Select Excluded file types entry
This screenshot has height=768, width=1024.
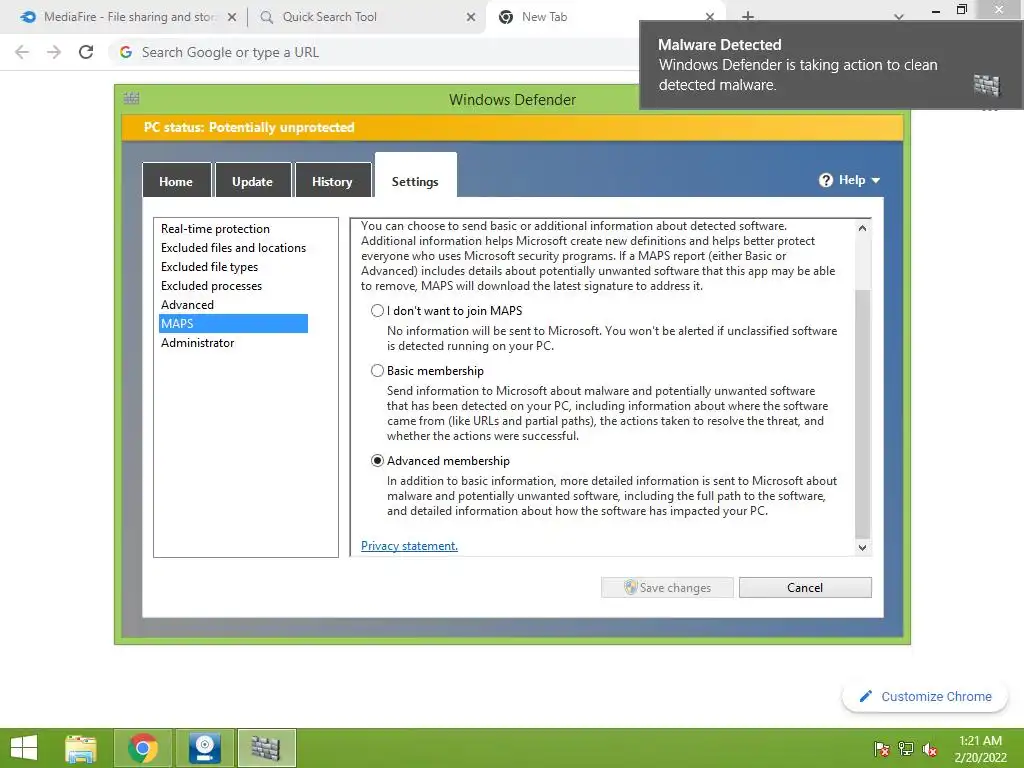coord(209,266)
